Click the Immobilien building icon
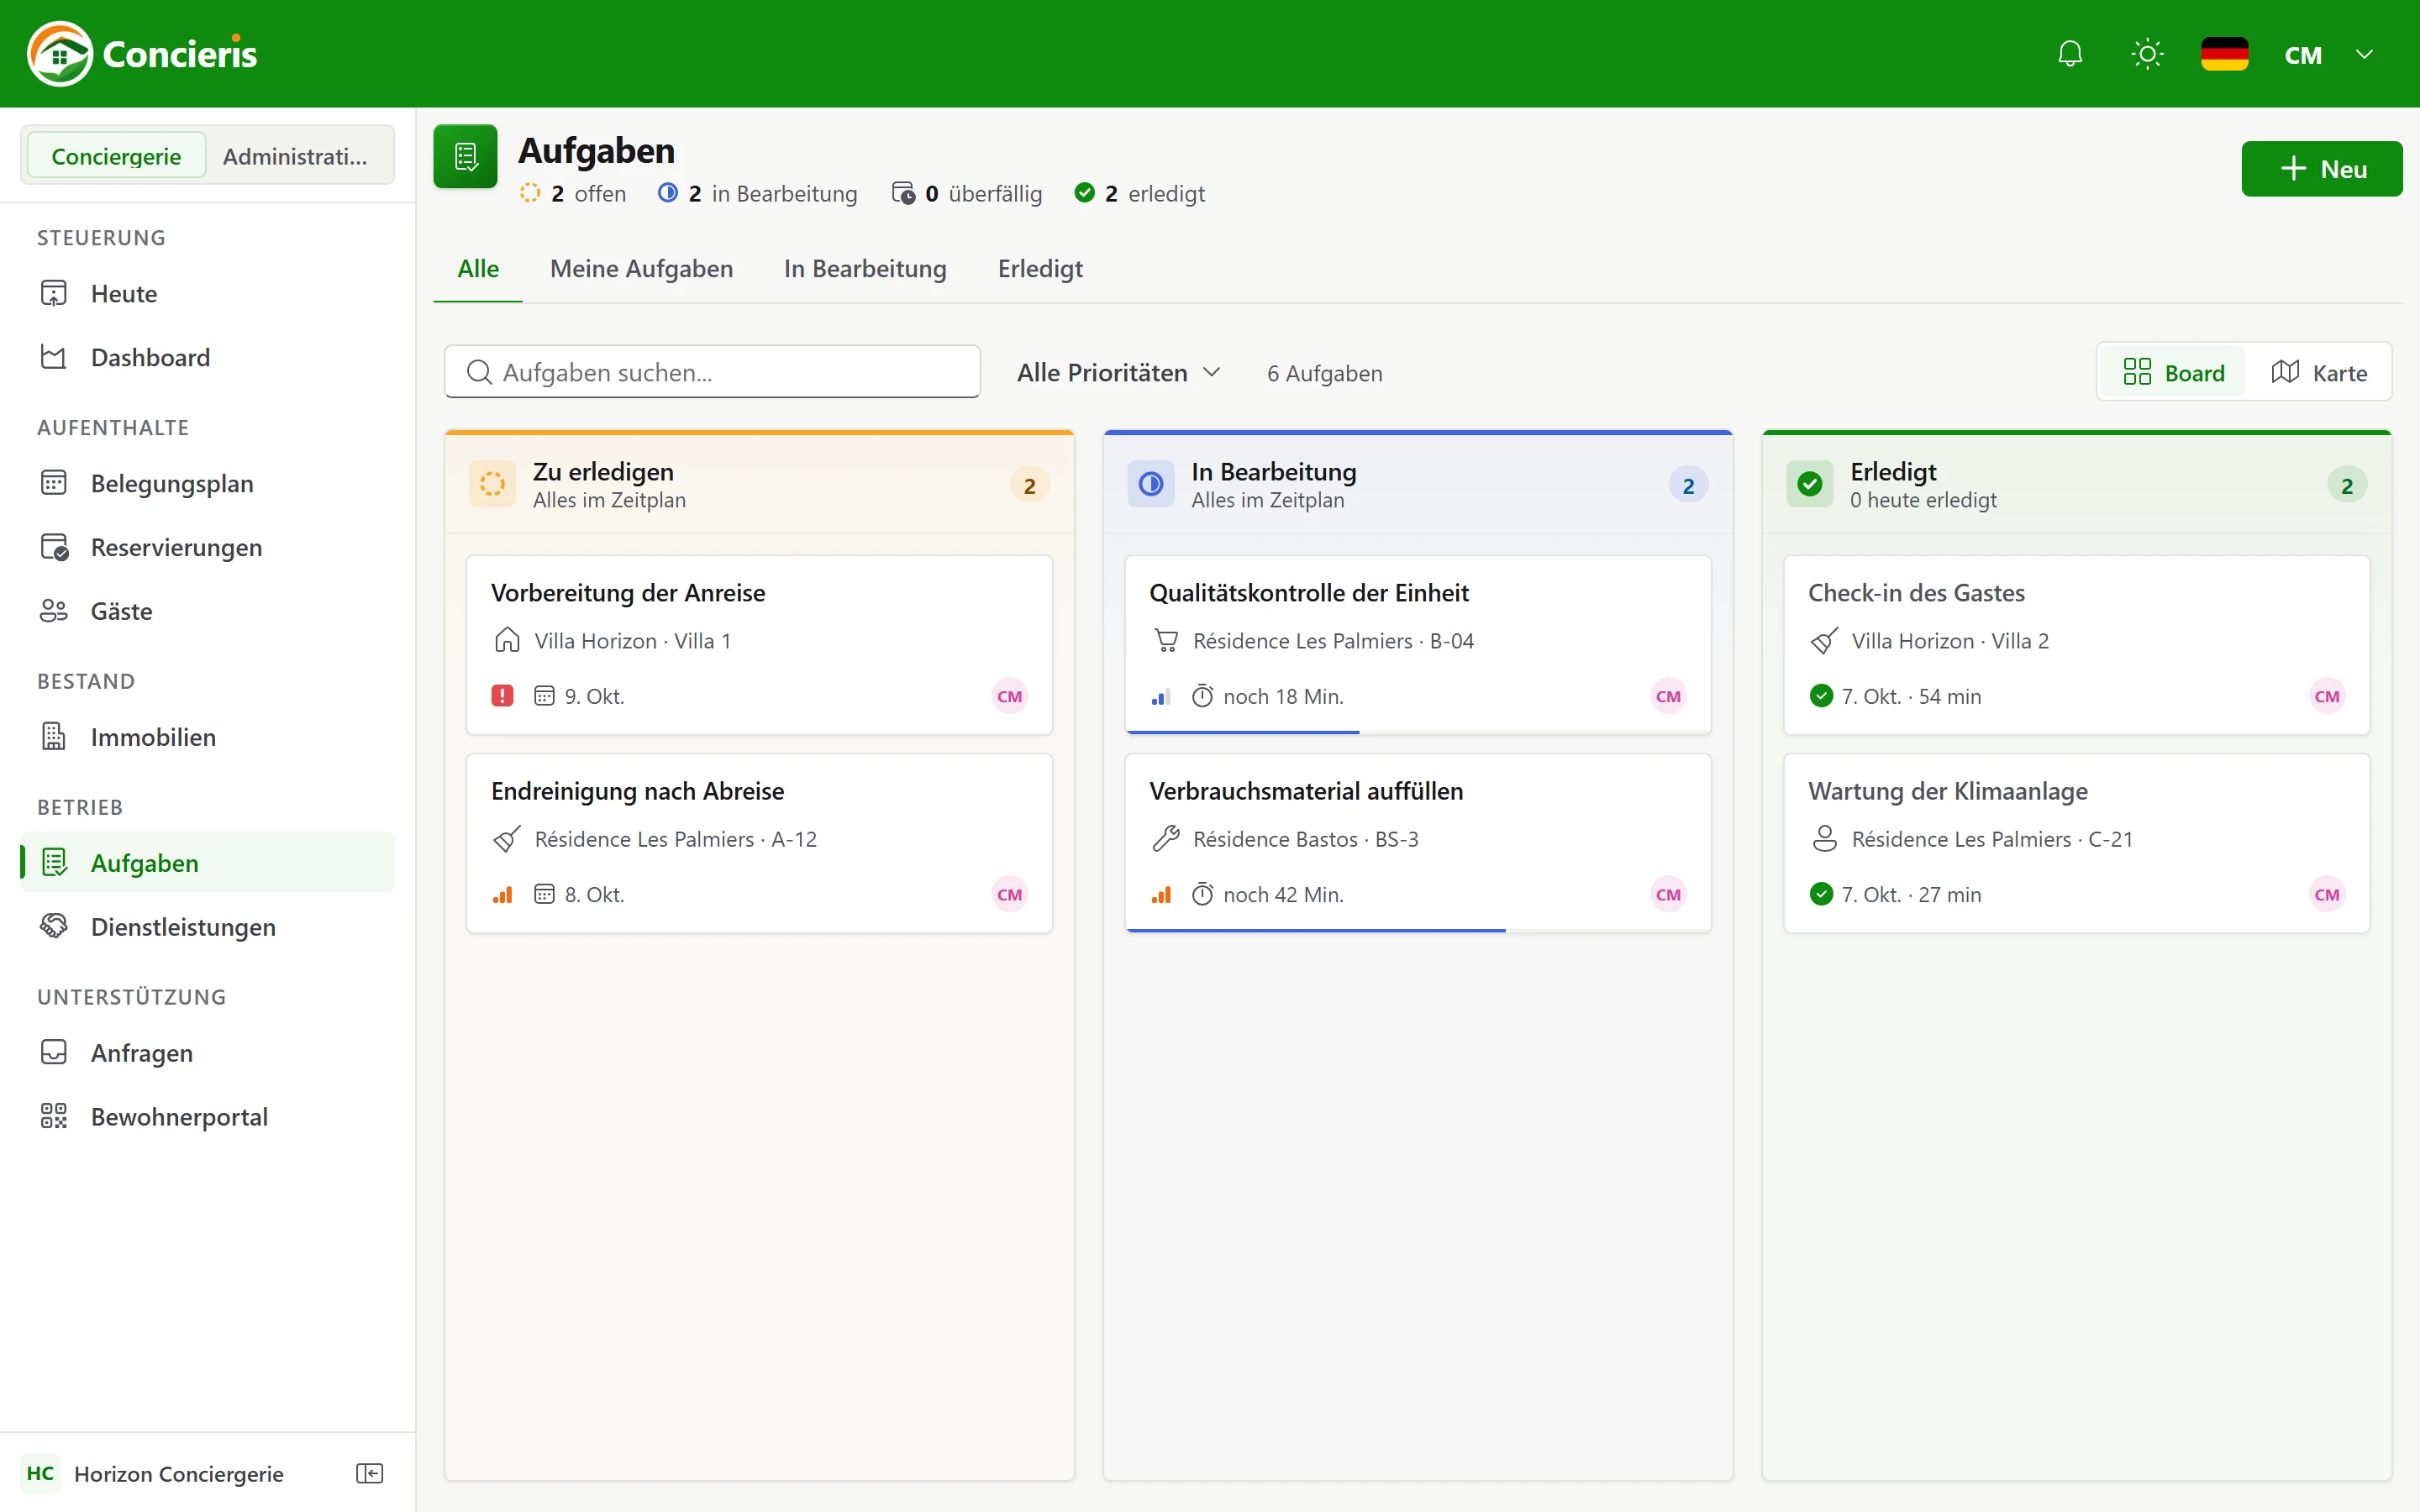Viewport: 2420px width, 1512px height. pyautogui.click(x=54, y=737)
